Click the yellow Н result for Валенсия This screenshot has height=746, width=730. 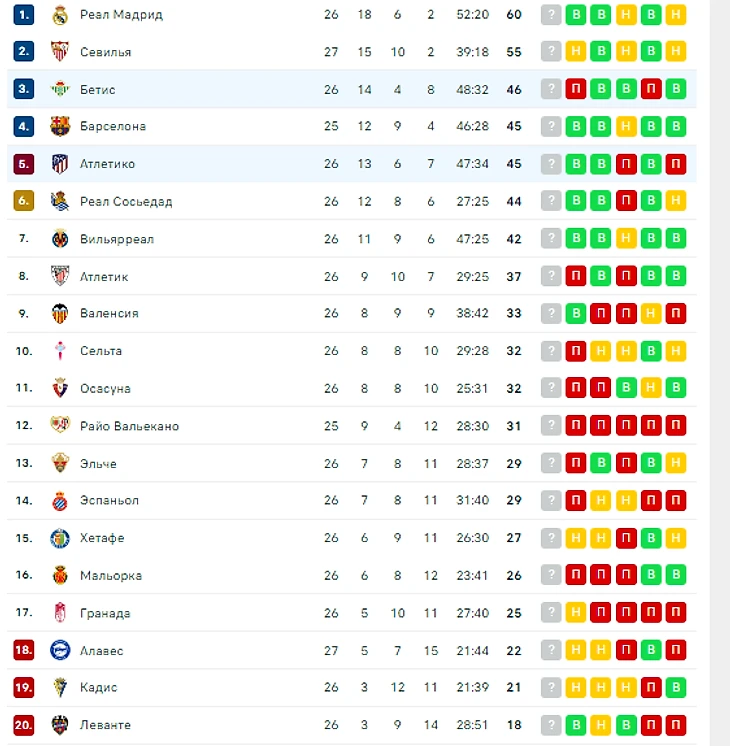pos(651,313)
